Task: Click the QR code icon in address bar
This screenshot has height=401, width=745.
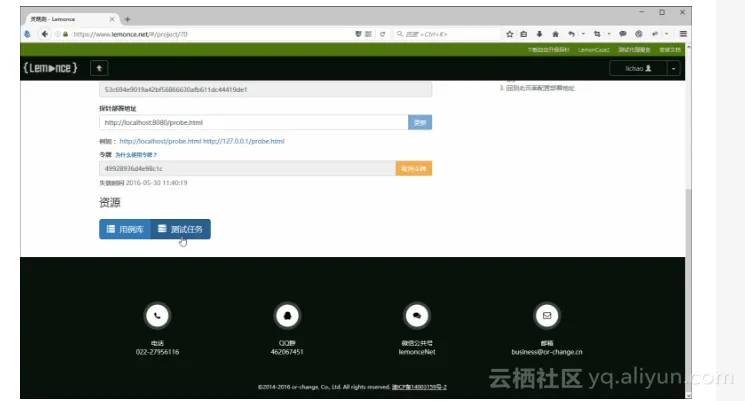Action: [x=368, y=34]
